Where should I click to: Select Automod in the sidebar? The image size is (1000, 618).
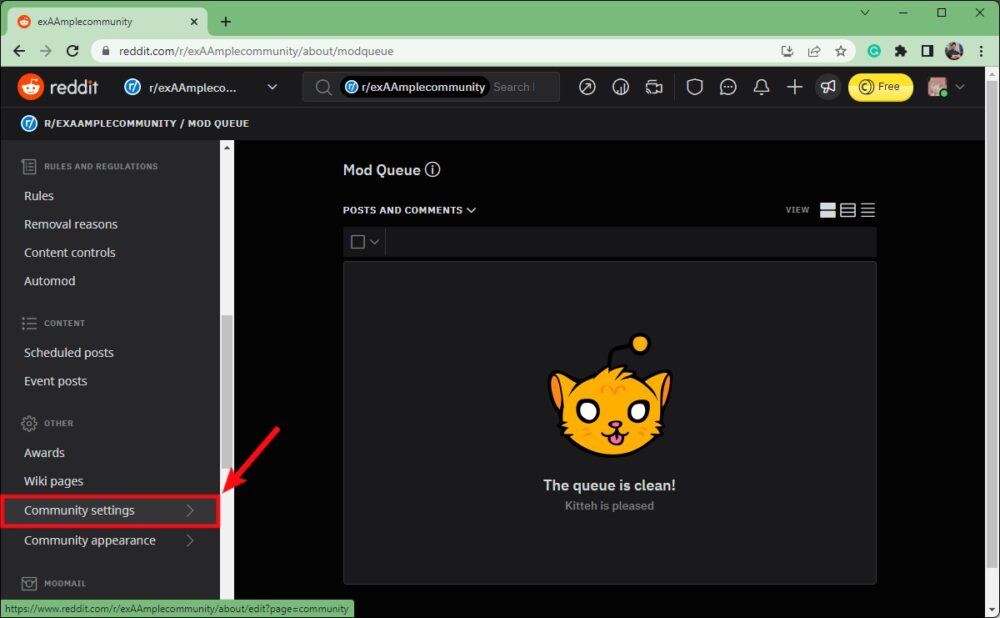click(50, 281)
